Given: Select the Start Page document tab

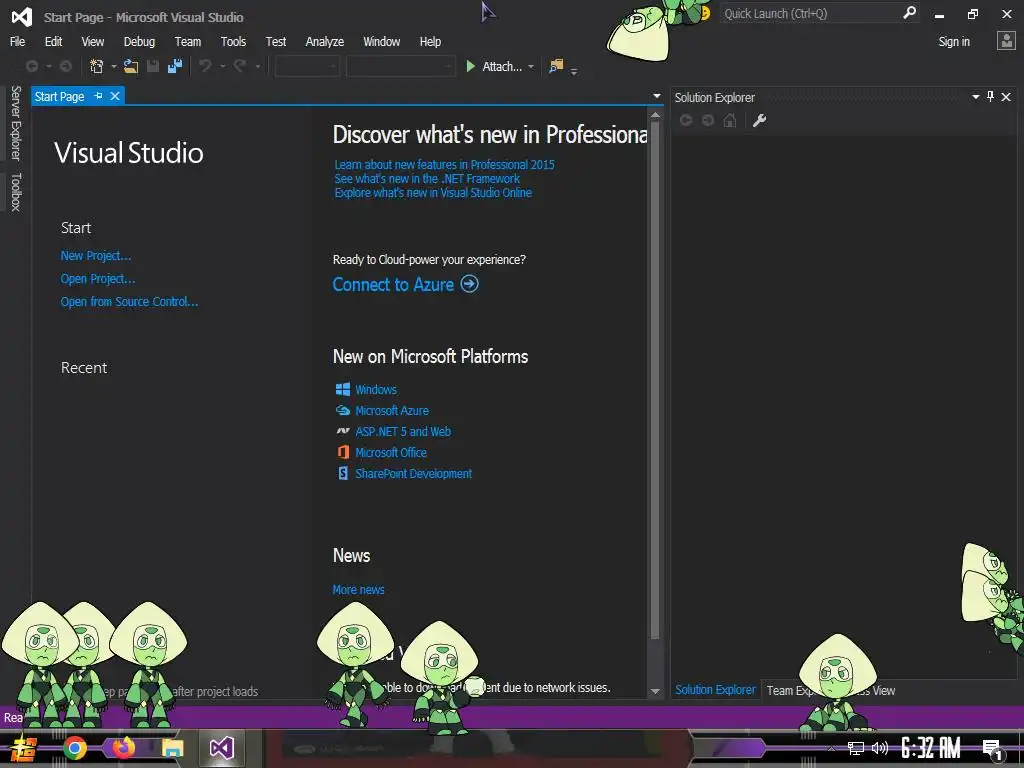Looking at the screenshot, I should tap(59, 97).
